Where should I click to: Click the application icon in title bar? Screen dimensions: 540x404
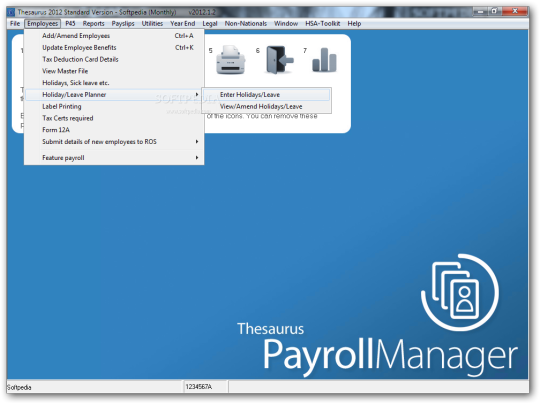[x=11, y=12]
